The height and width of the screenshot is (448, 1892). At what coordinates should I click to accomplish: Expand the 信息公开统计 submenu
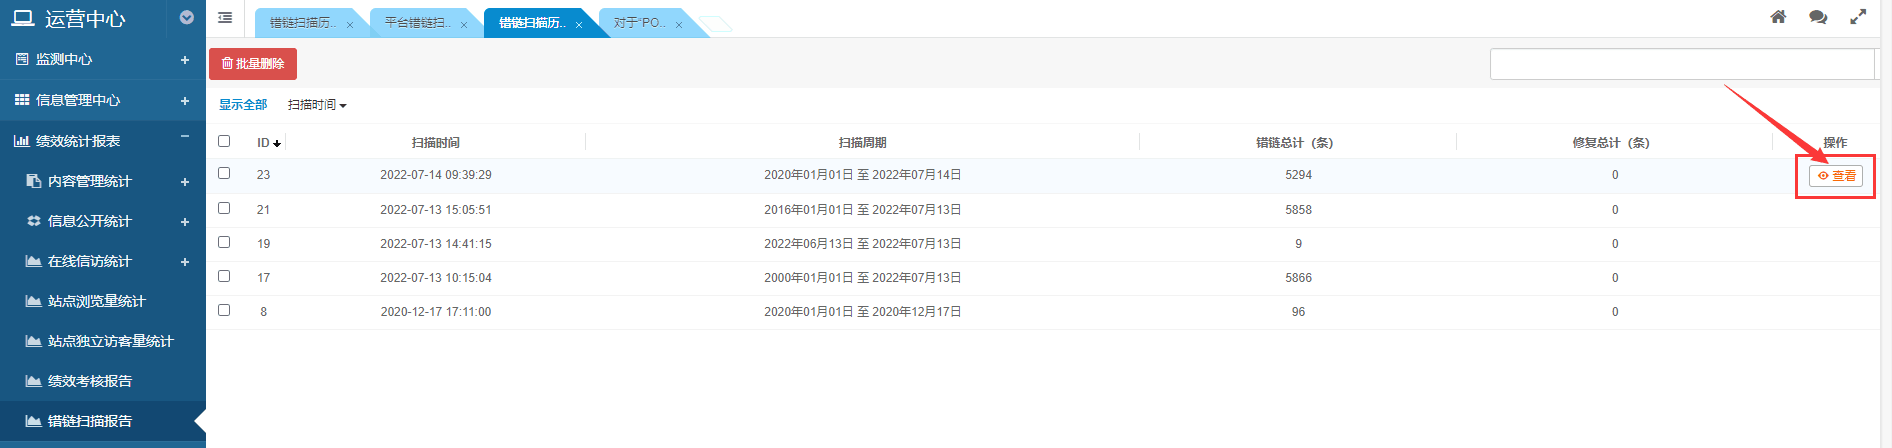[x=184, y=222]
